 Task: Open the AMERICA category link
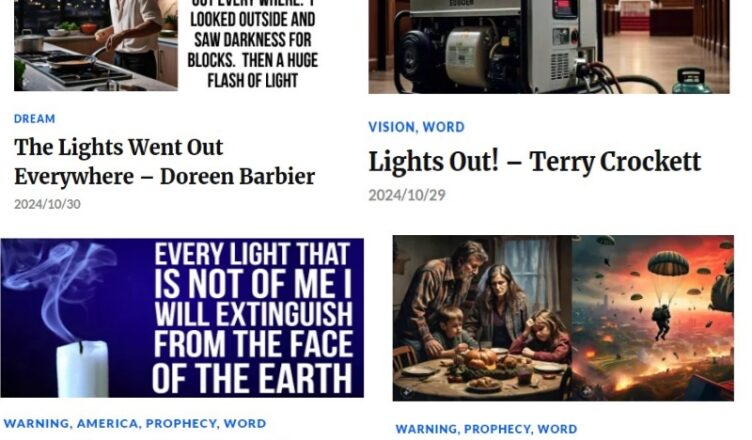107,423
